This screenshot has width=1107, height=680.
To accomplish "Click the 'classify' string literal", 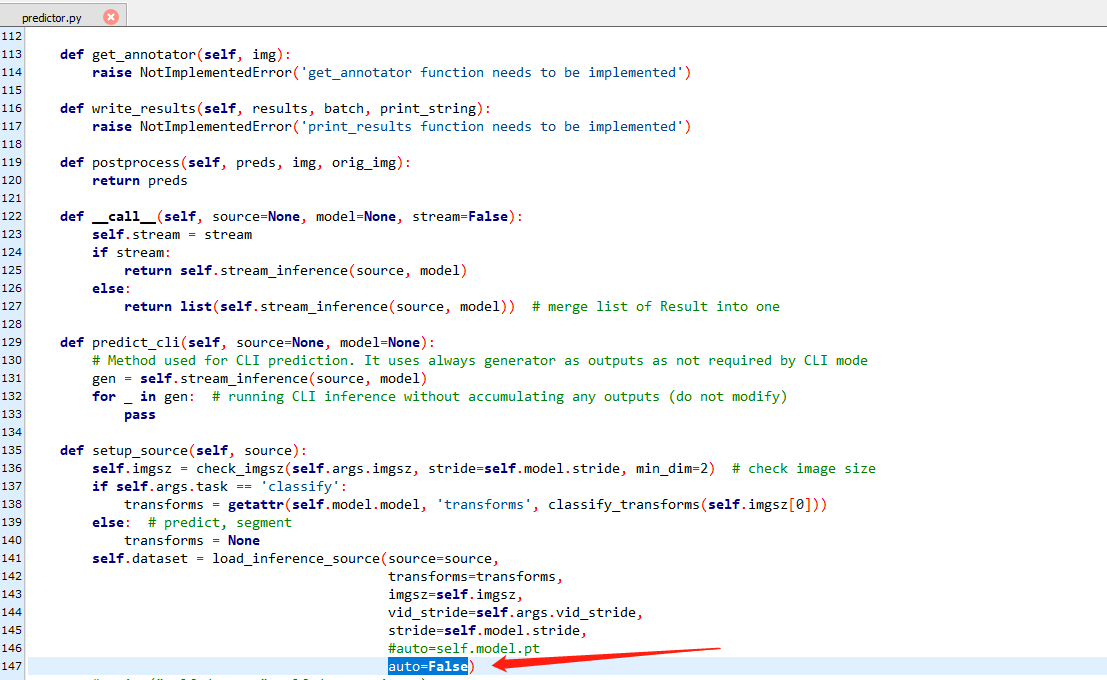I will (x=298, y=486).
